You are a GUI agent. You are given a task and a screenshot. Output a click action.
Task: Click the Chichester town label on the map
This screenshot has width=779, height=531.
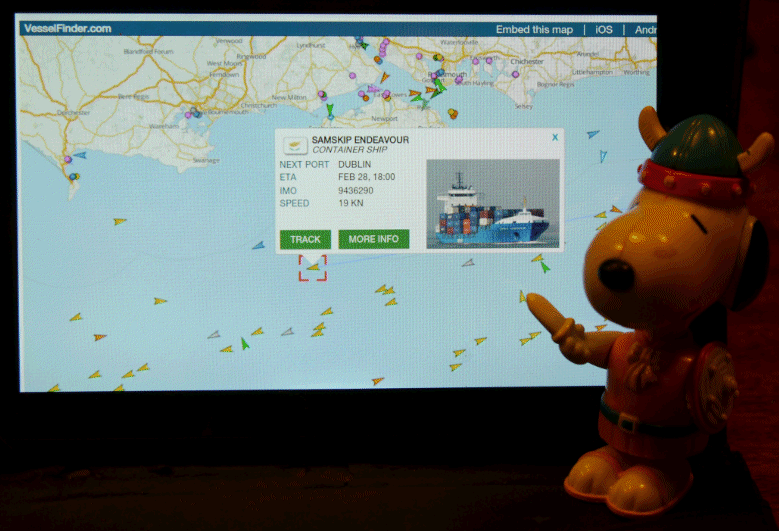coord(526,61)
